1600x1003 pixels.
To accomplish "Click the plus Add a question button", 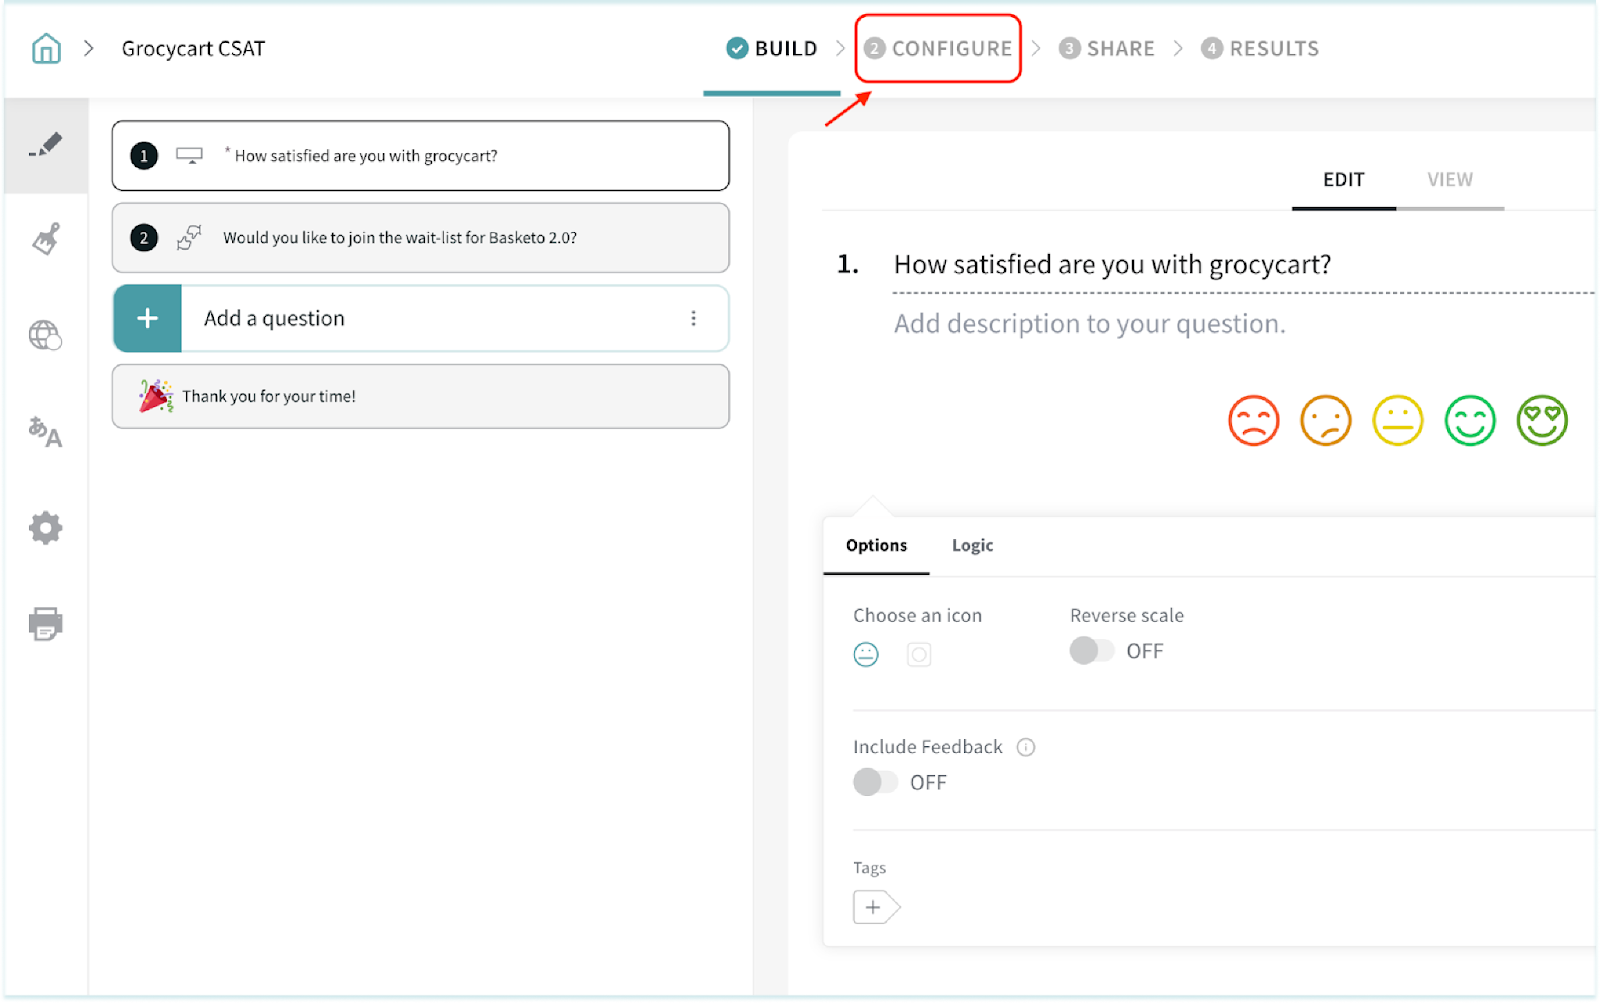I will tap(148, 318).
